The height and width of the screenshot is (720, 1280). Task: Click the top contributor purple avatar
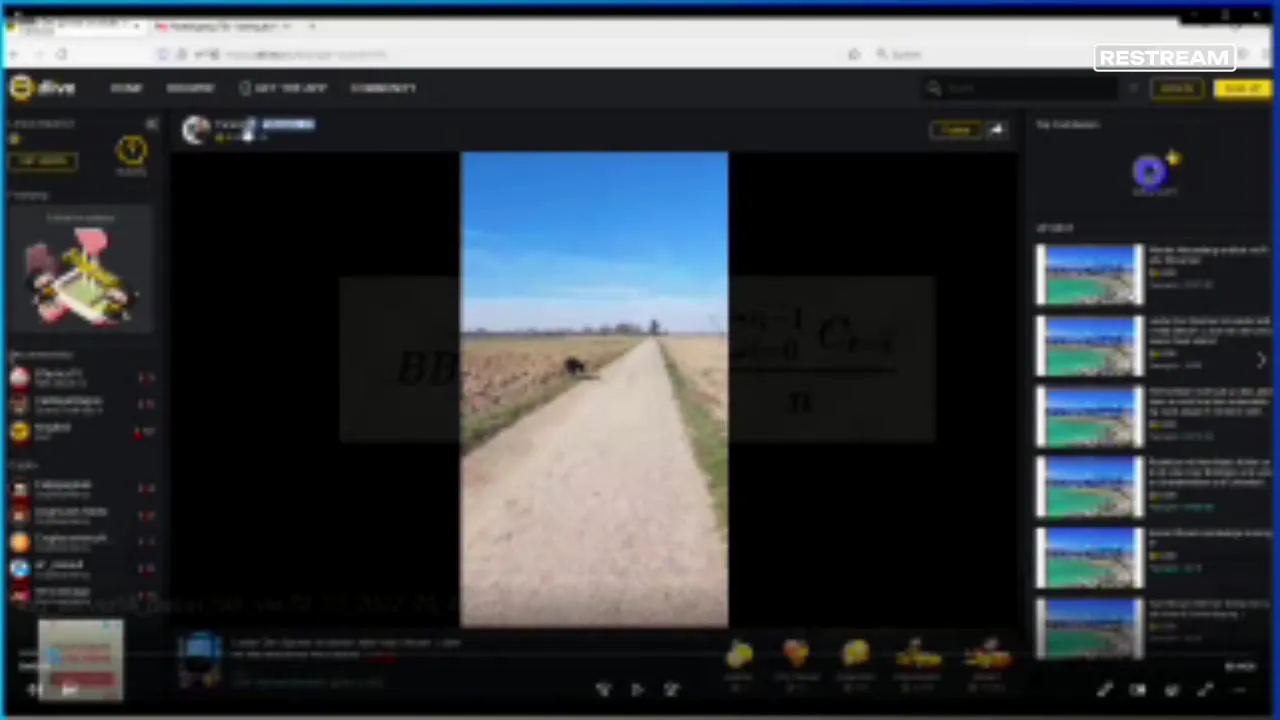(1150, 172)
